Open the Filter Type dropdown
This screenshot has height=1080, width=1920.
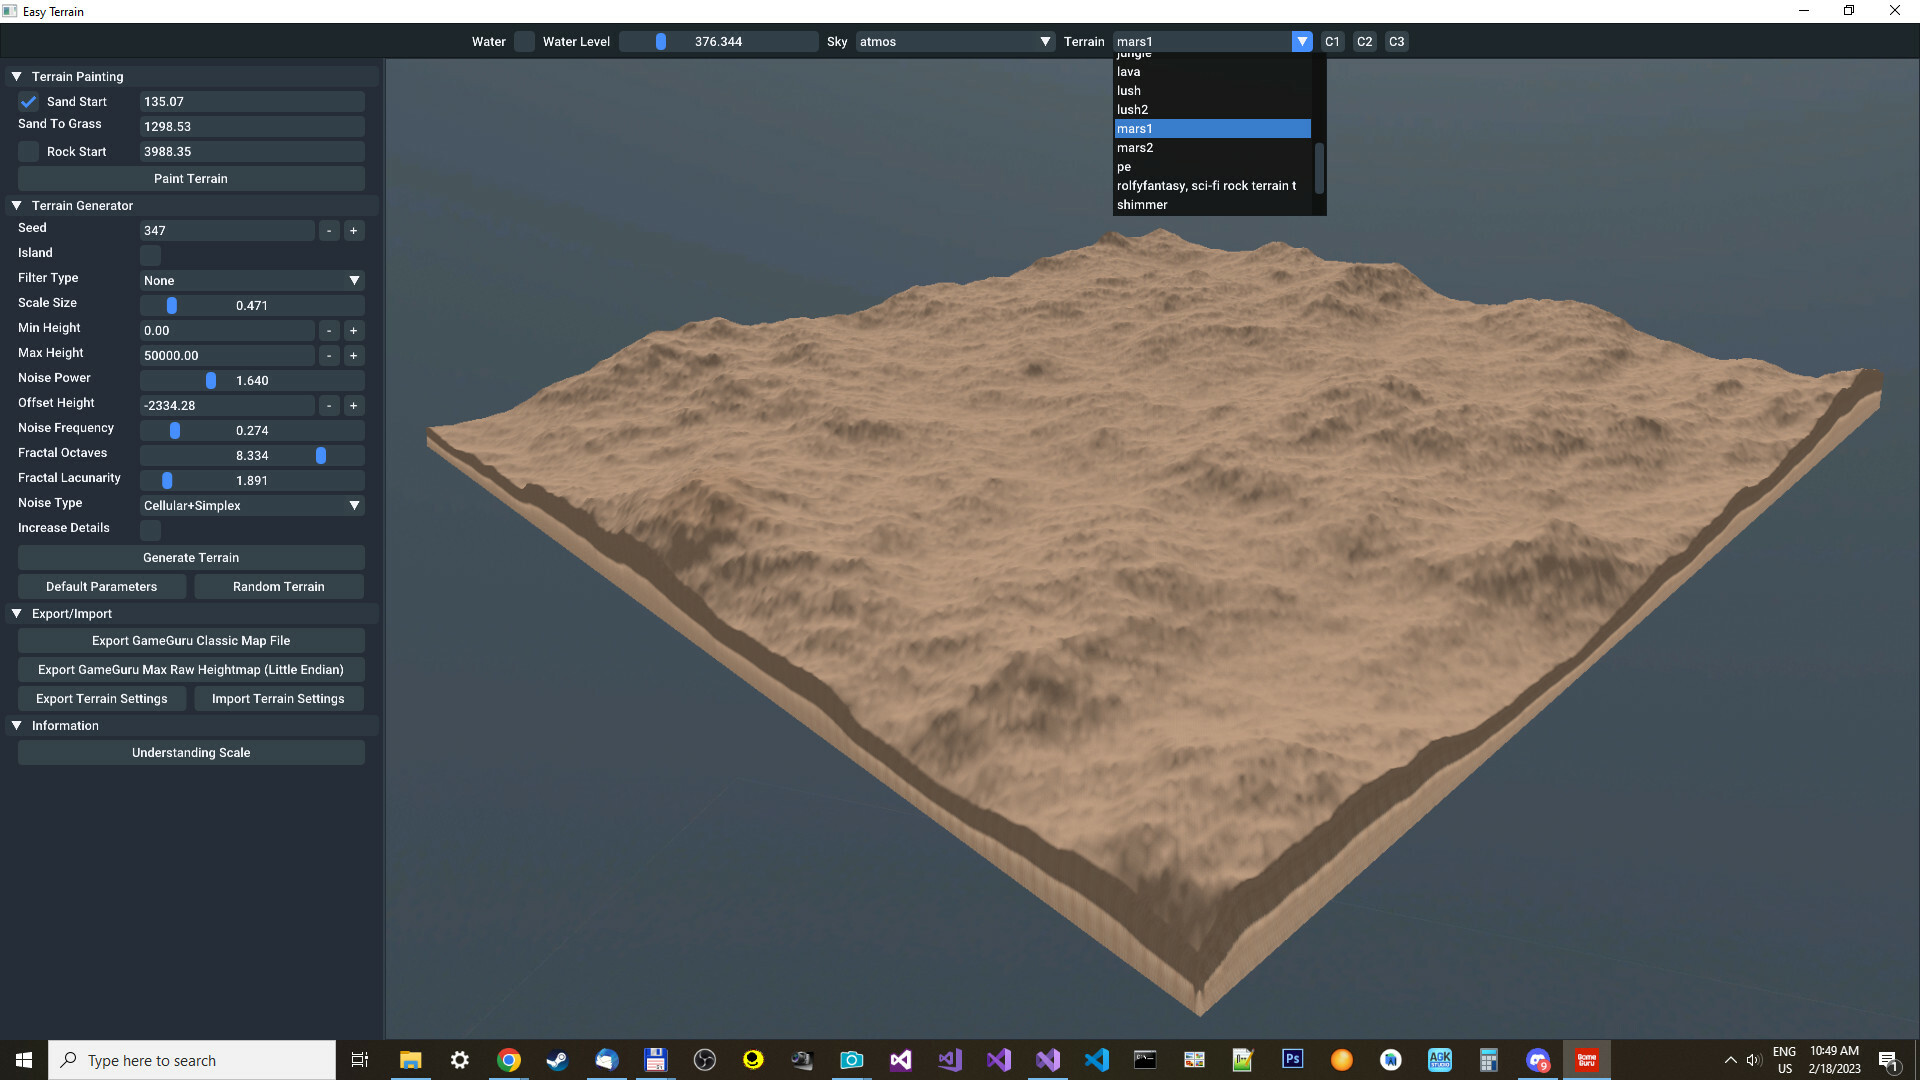[x=353, y=280]
